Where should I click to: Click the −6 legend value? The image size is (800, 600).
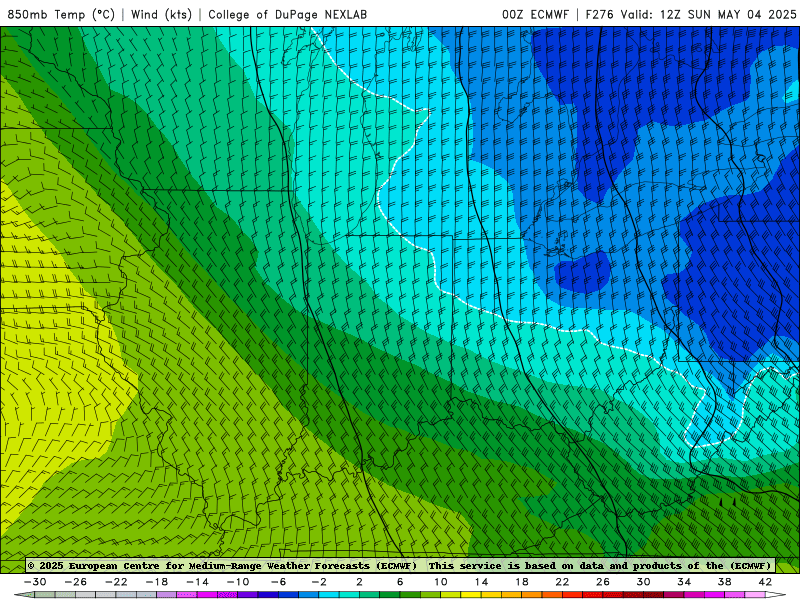tap(279, 582)
